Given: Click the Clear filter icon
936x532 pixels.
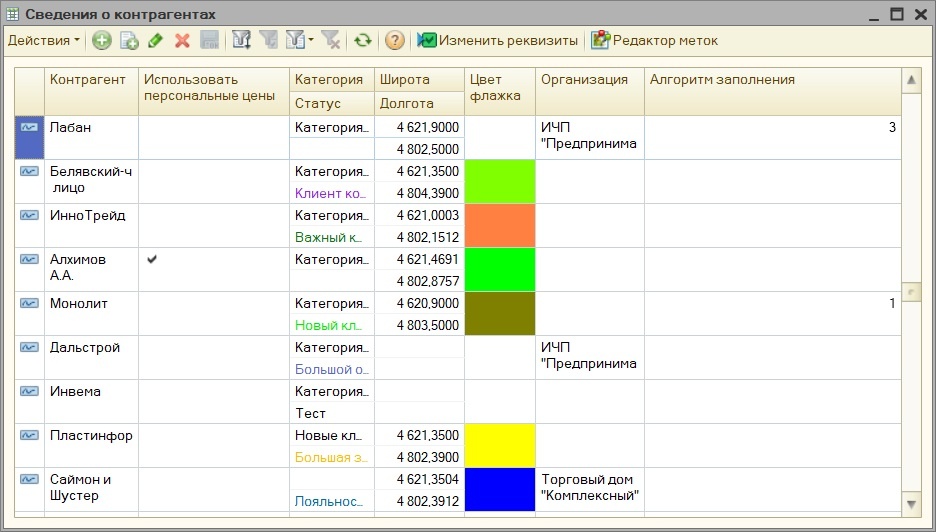Looking at the screenshot, I should click(x=330, y=41).
